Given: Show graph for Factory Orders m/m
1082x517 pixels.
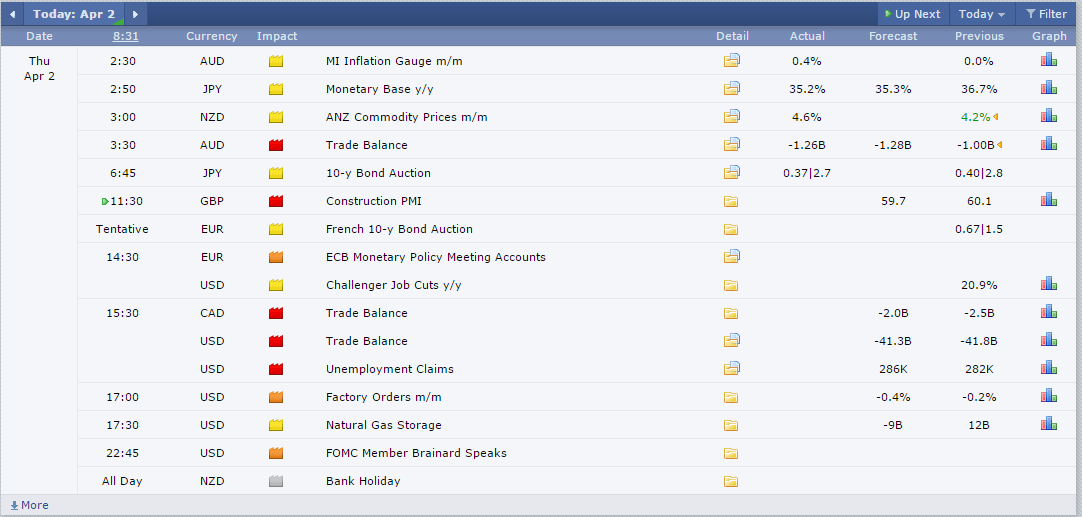Looking at the screenshot, I should [1049, 396].
